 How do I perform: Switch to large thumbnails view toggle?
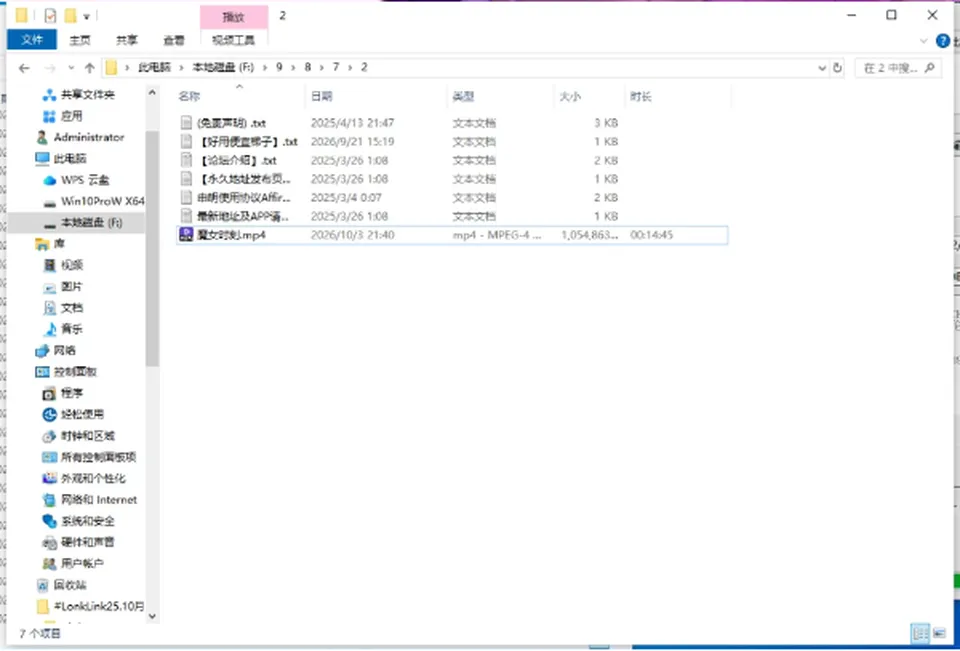pos(938,633)
